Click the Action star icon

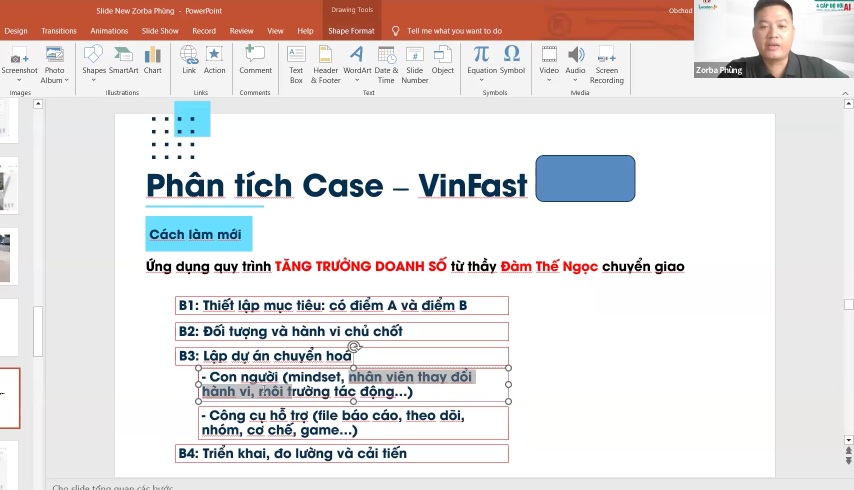coord(214,55)
